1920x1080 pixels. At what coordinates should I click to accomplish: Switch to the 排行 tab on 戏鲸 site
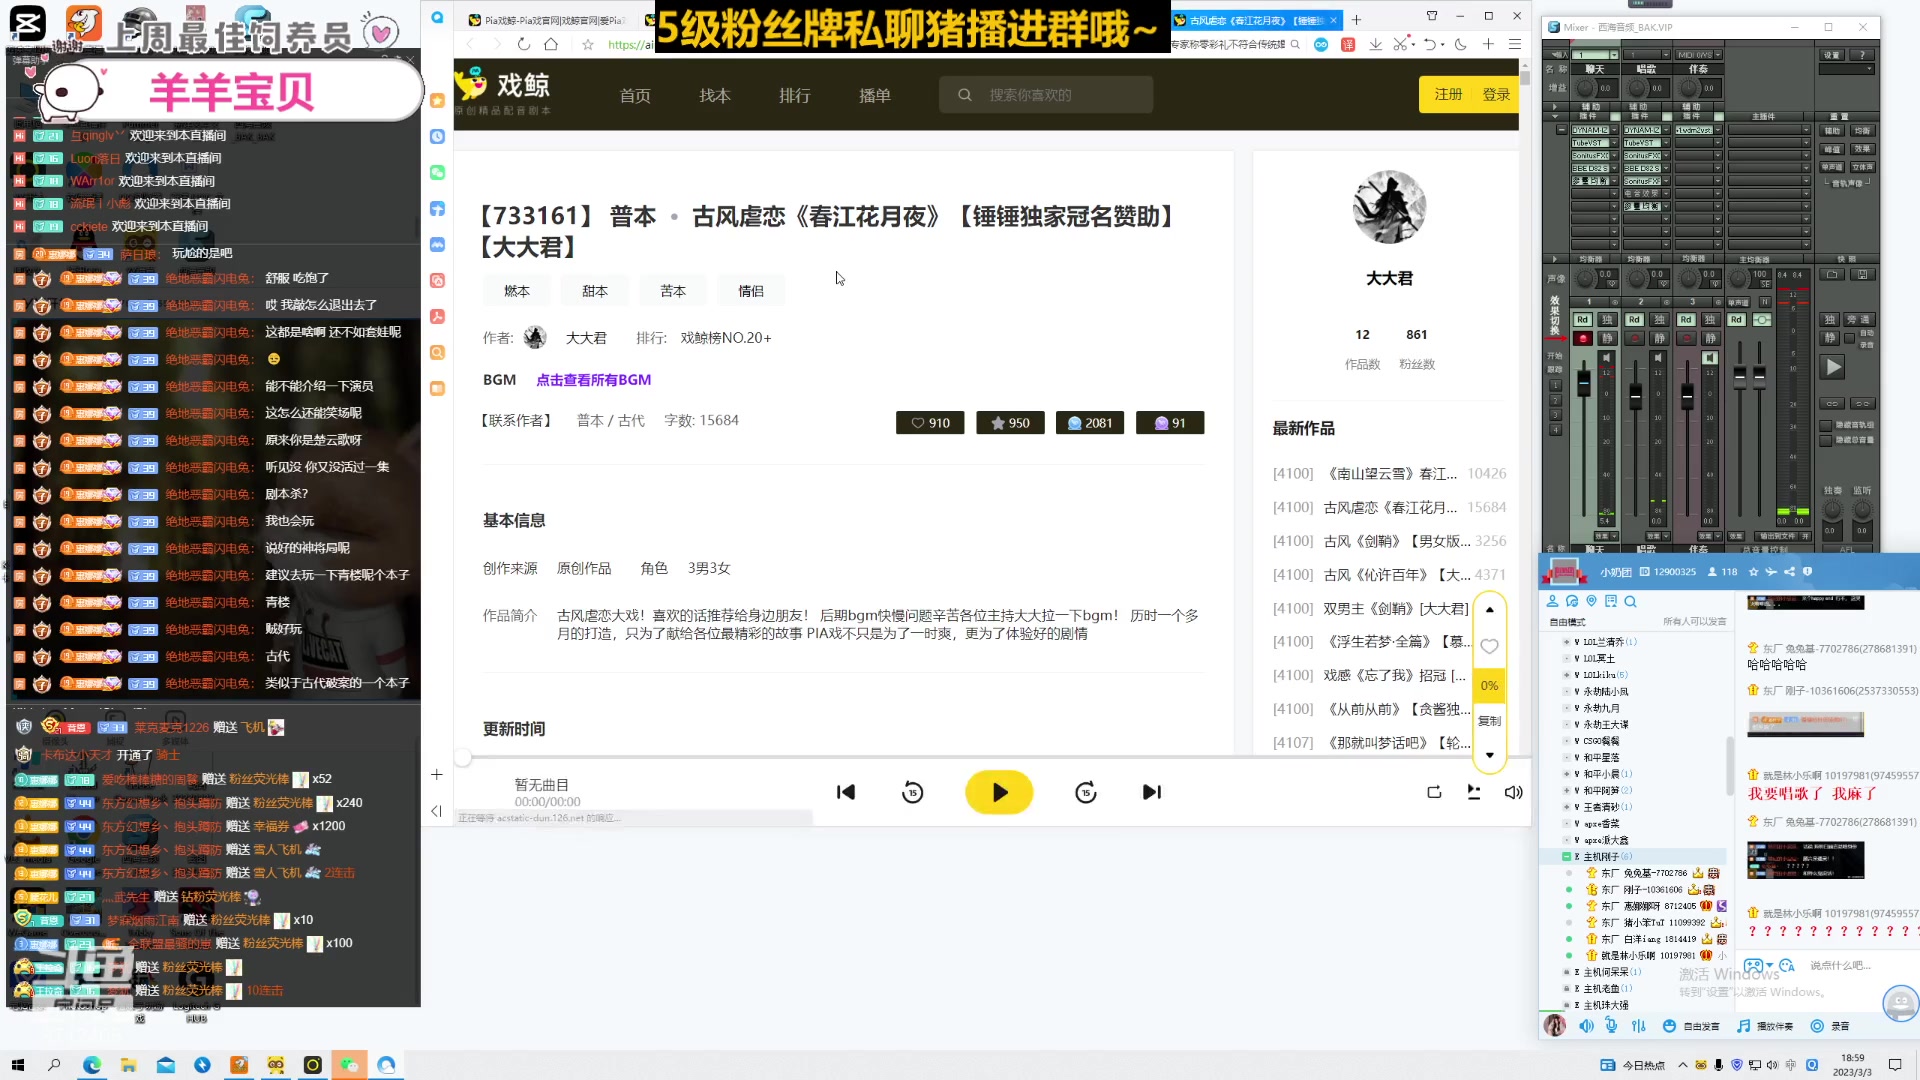[795, 95]
